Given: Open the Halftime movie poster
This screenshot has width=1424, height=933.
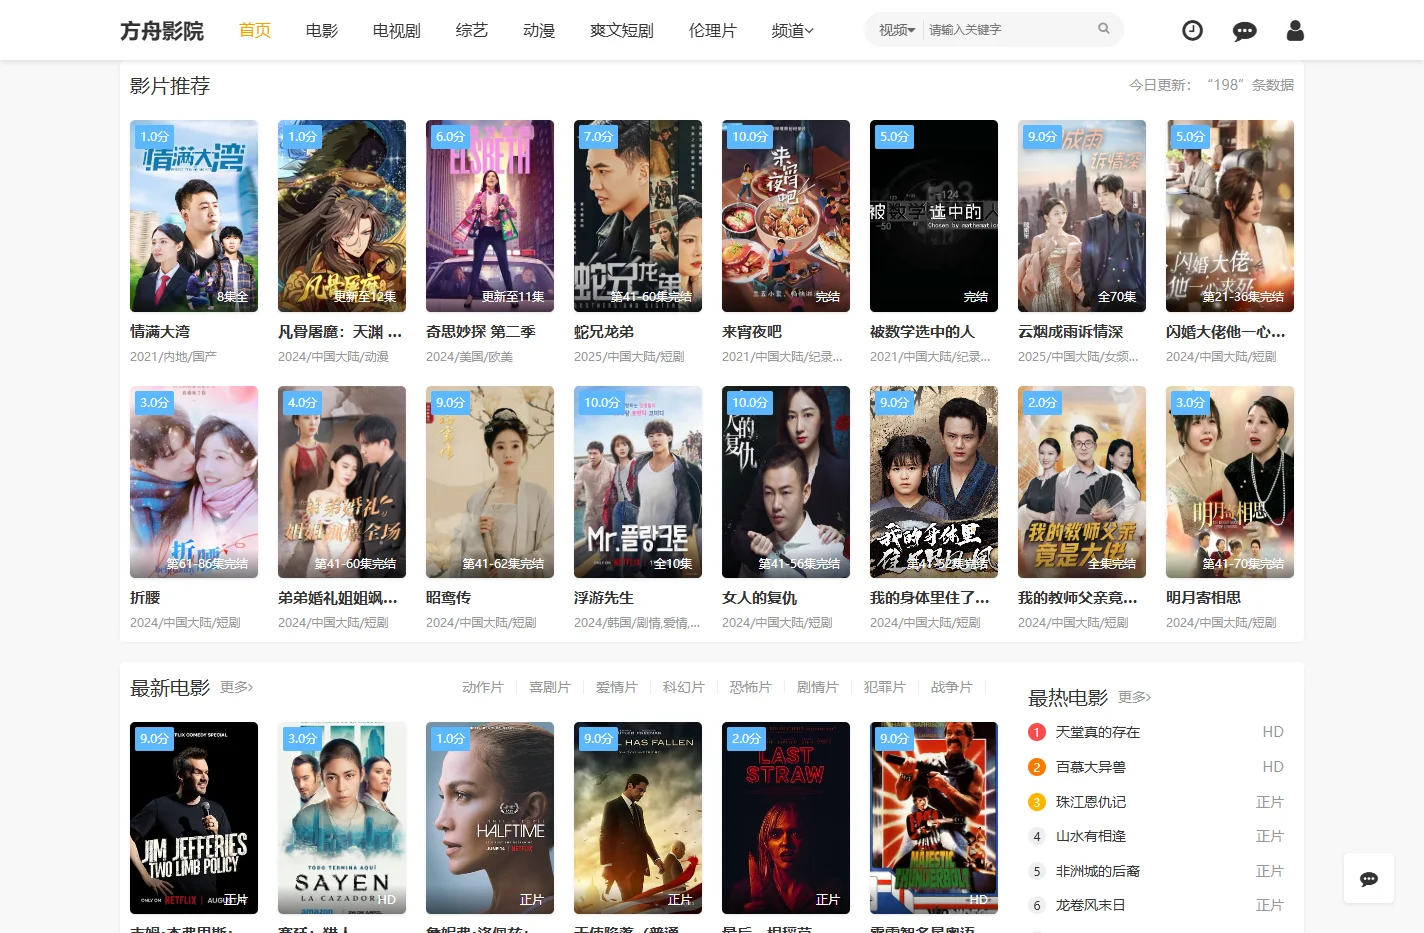Looking at the screenshot, I should coord(490,818).
